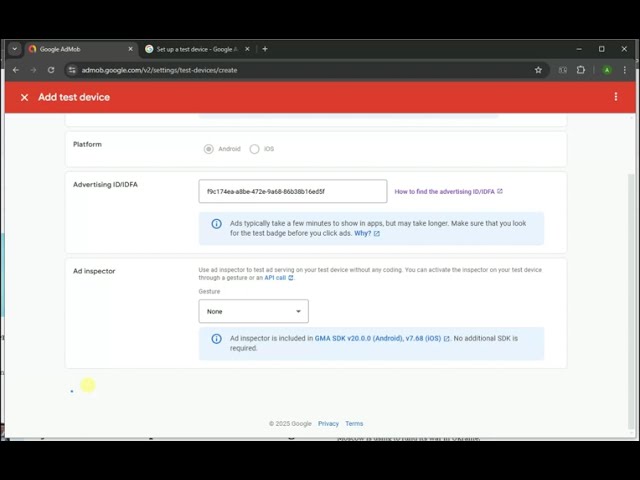Switch to the Google AdMob tab
The height and width of the screenshot is (480, 640).
81,49
